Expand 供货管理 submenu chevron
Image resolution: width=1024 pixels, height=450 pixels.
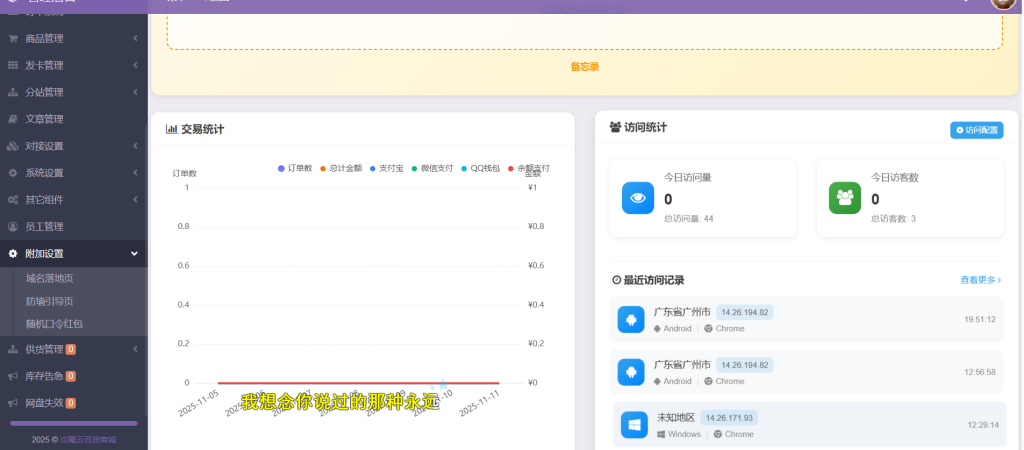pos(135,349)
